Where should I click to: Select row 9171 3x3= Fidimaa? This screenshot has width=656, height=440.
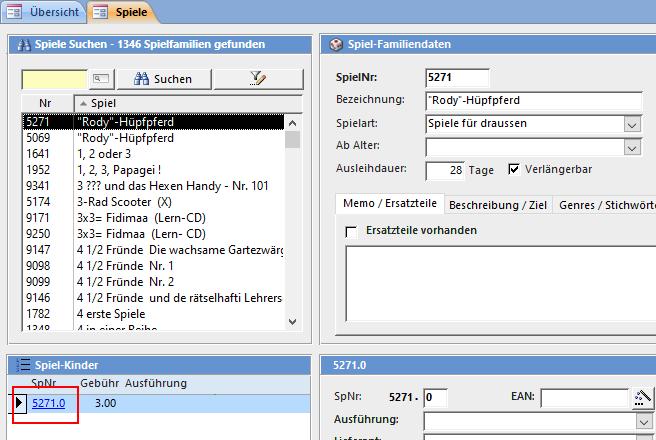point(154,218)
